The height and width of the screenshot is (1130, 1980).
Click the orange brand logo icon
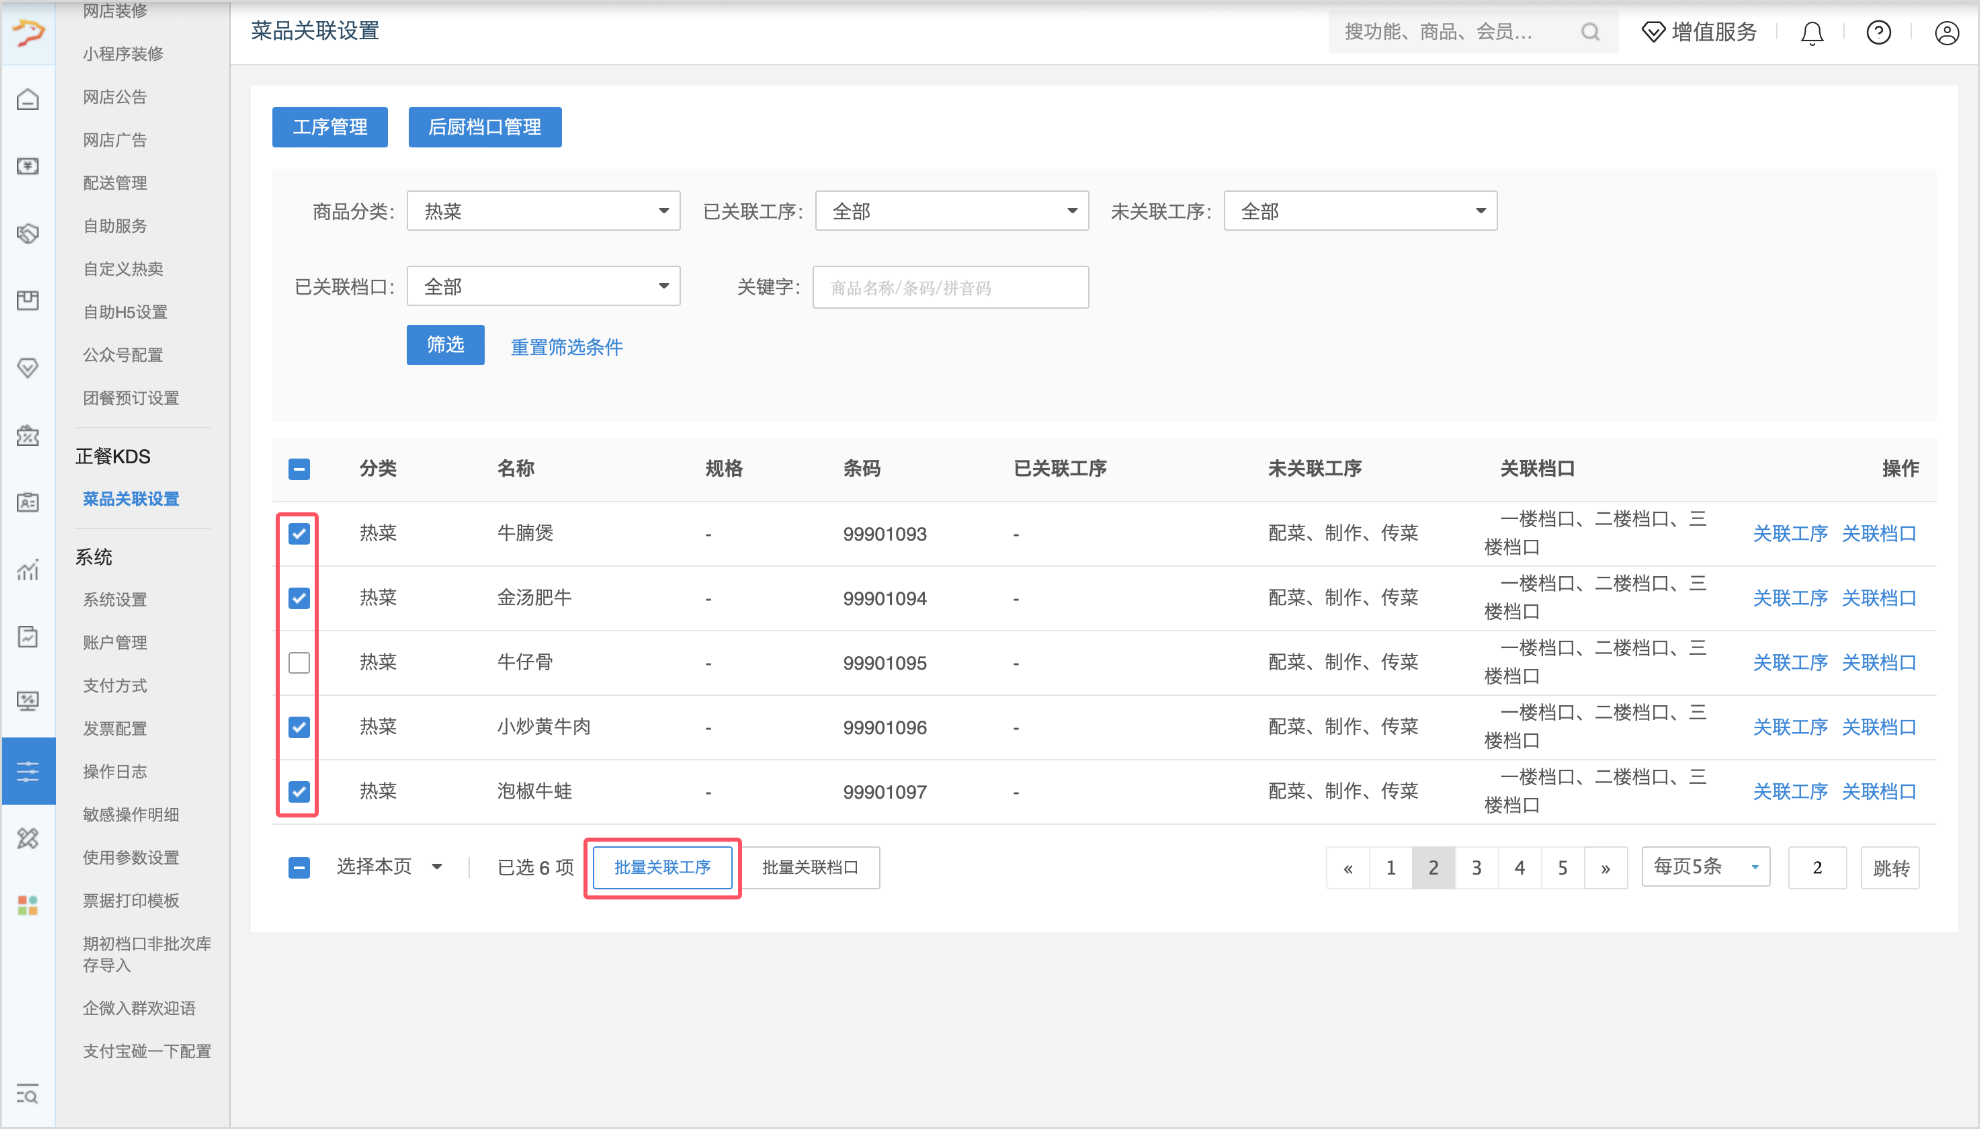(28, 33)
